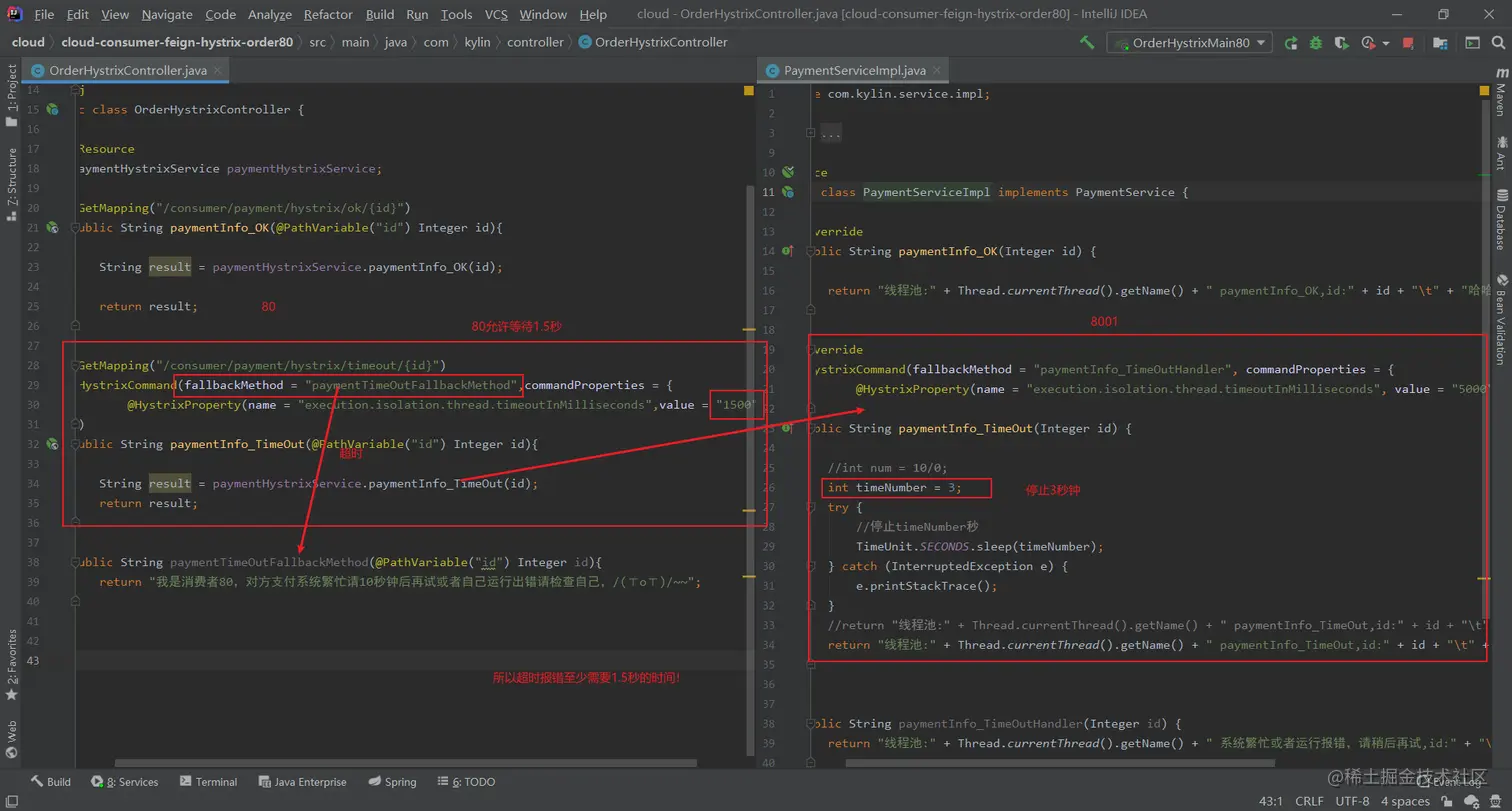Open the 8: Services tool window
Image resolution: width=1512 pixels, height=811 pixels.
tap(125, 782)
